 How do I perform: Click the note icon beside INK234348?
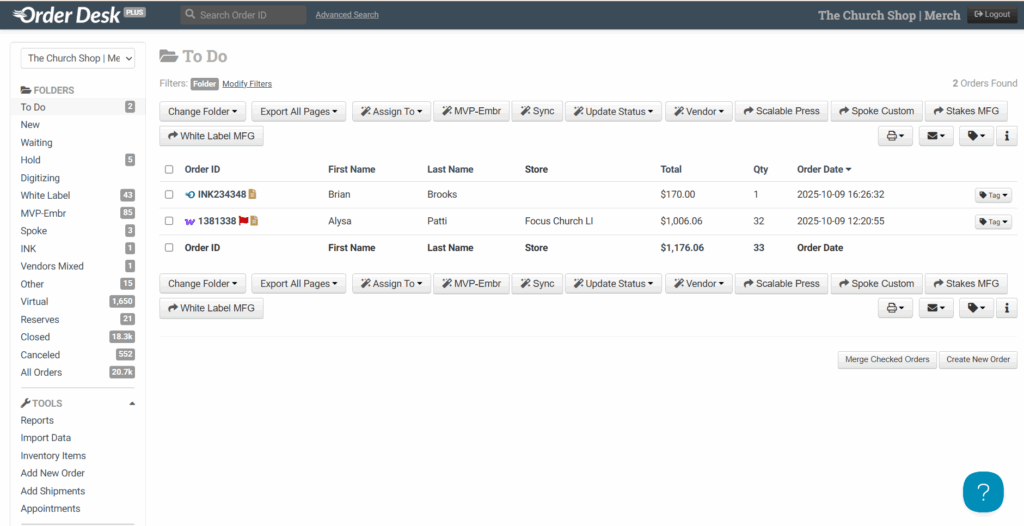coord(253,195)
